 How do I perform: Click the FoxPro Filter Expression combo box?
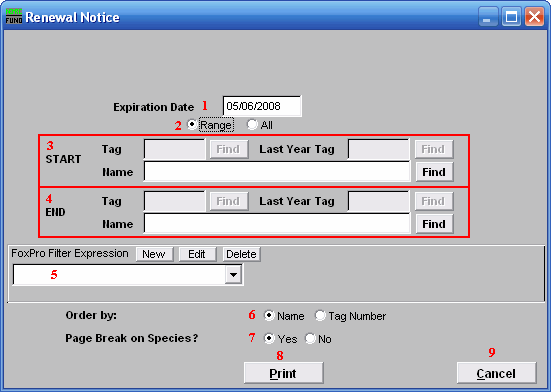click(127, 275)
